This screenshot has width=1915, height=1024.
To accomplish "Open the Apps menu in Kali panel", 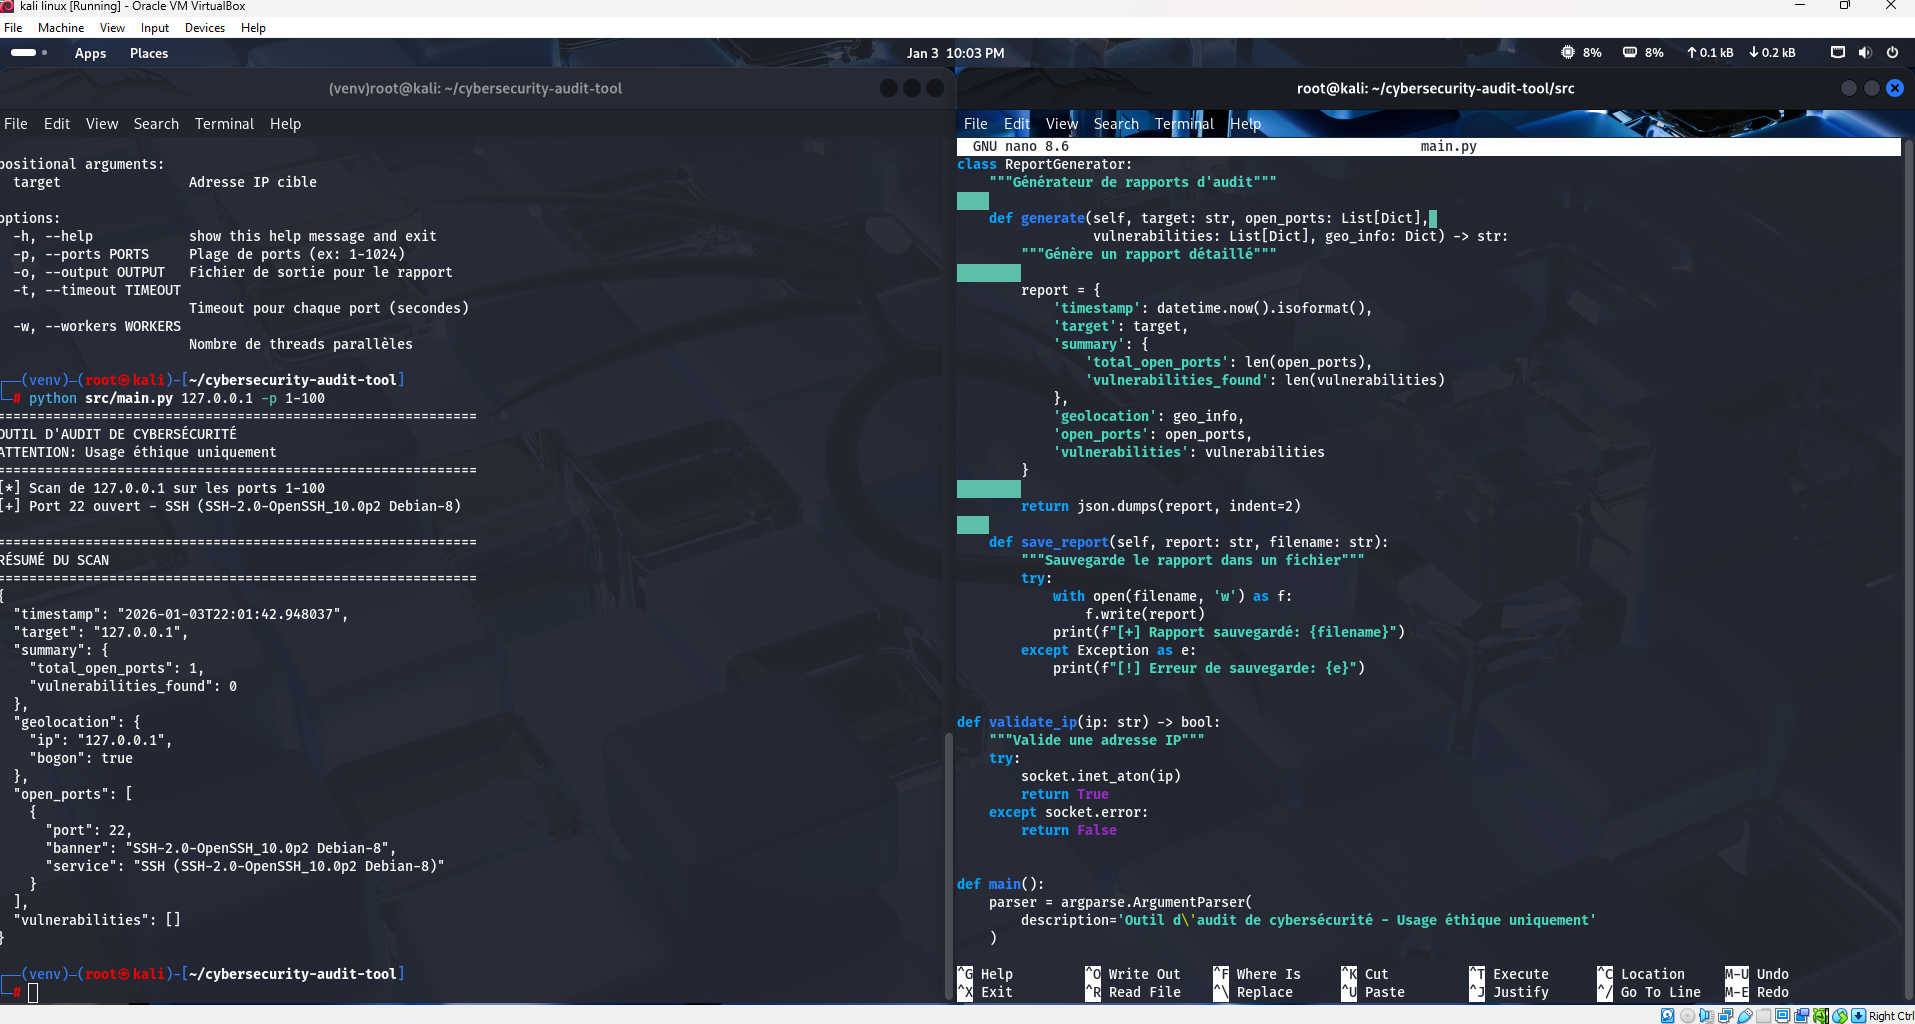I will point(90,53).
